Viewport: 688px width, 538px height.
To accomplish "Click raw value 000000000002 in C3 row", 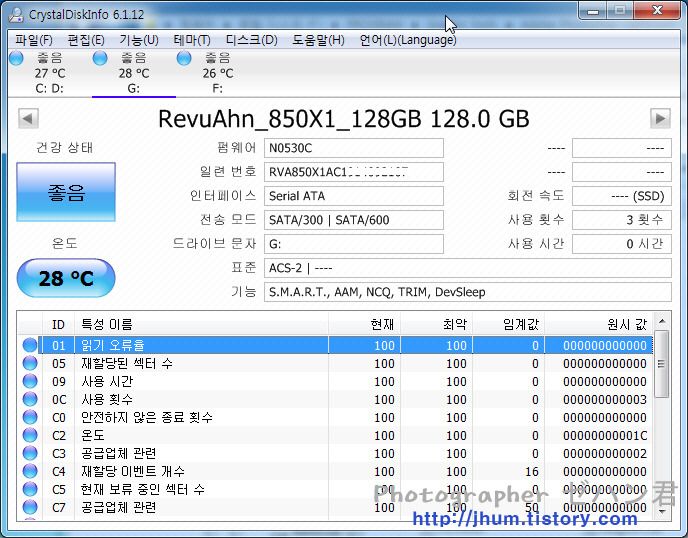I will point(605,454).
